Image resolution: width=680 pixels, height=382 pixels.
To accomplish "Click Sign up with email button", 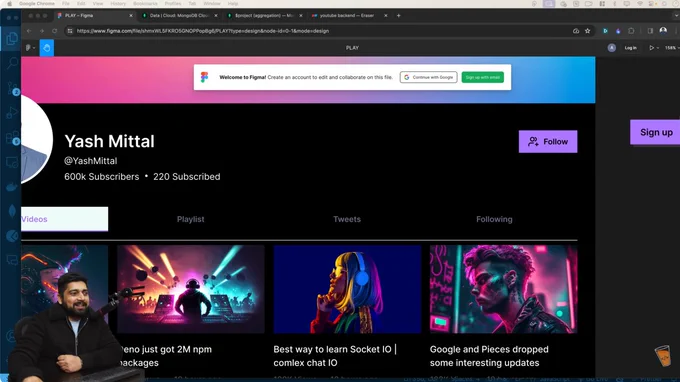I will 483,77.
